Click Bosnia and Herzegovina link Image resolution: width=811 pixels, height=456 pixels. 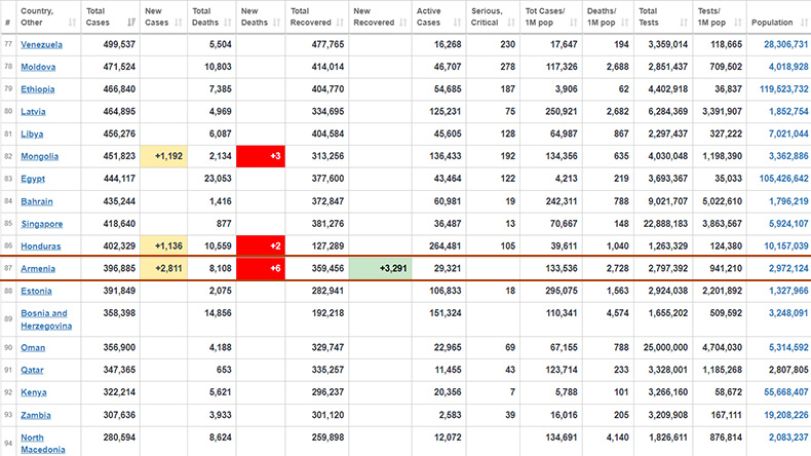46,320
